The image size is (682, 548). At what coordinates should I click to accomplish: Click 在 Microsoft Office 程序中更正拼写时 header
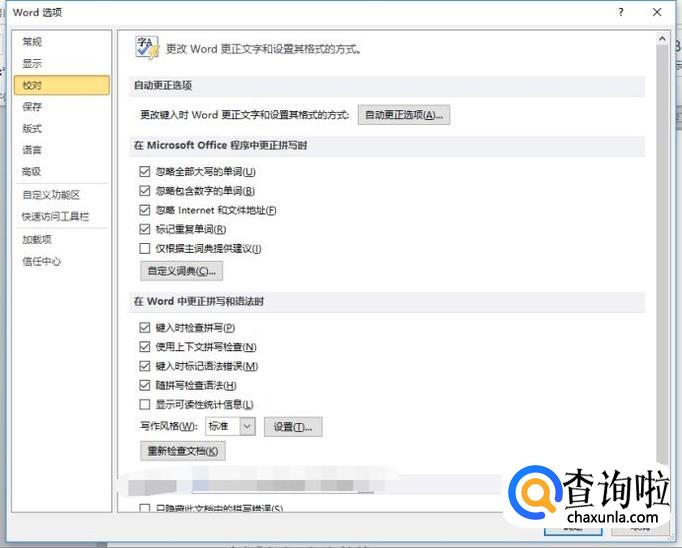[220, 145]
